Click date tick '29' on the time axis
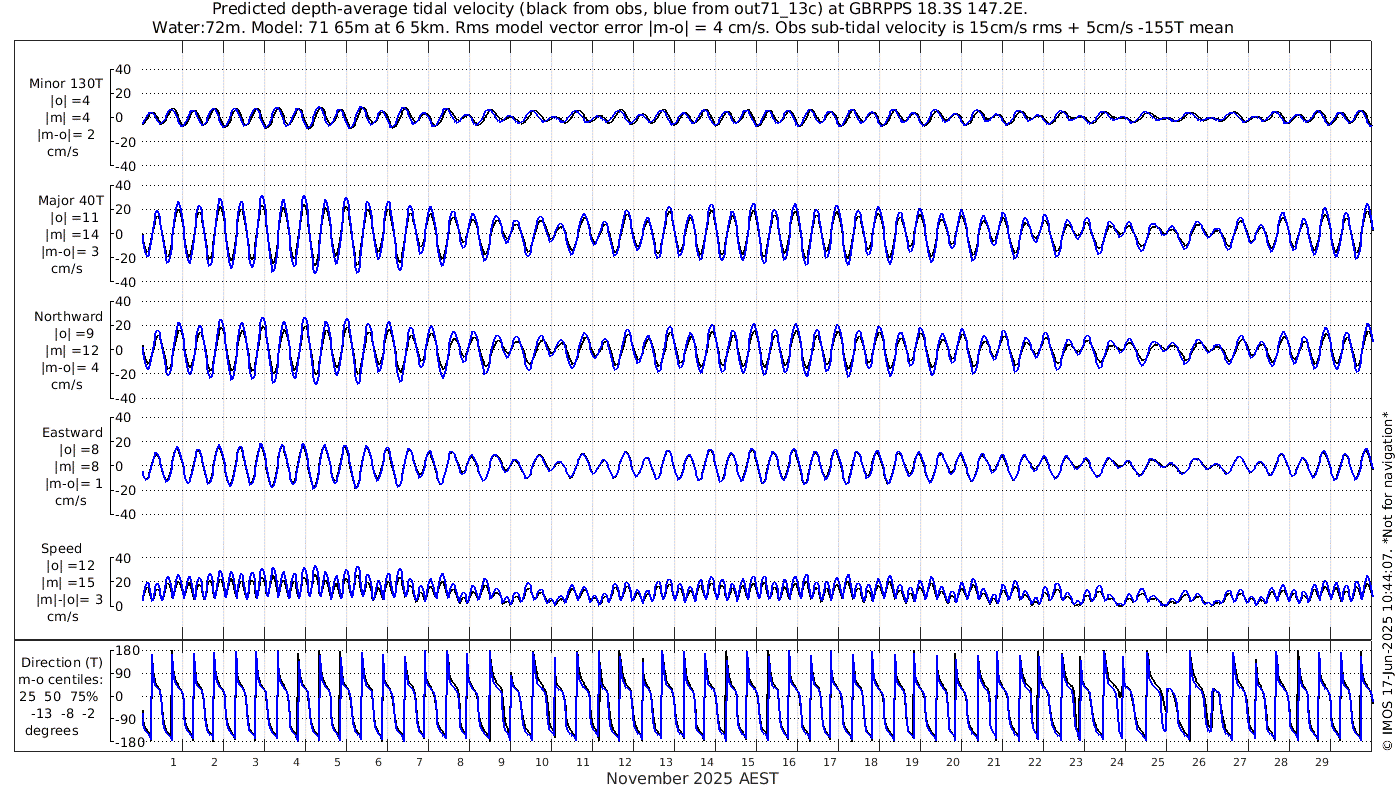This screenshot has height=800, width=1400. [x=1321, y=762]
